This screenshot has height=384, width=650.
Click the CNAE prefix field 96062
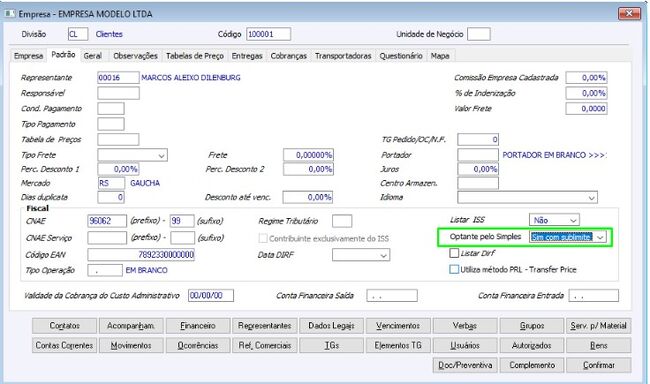pos(107,221)
